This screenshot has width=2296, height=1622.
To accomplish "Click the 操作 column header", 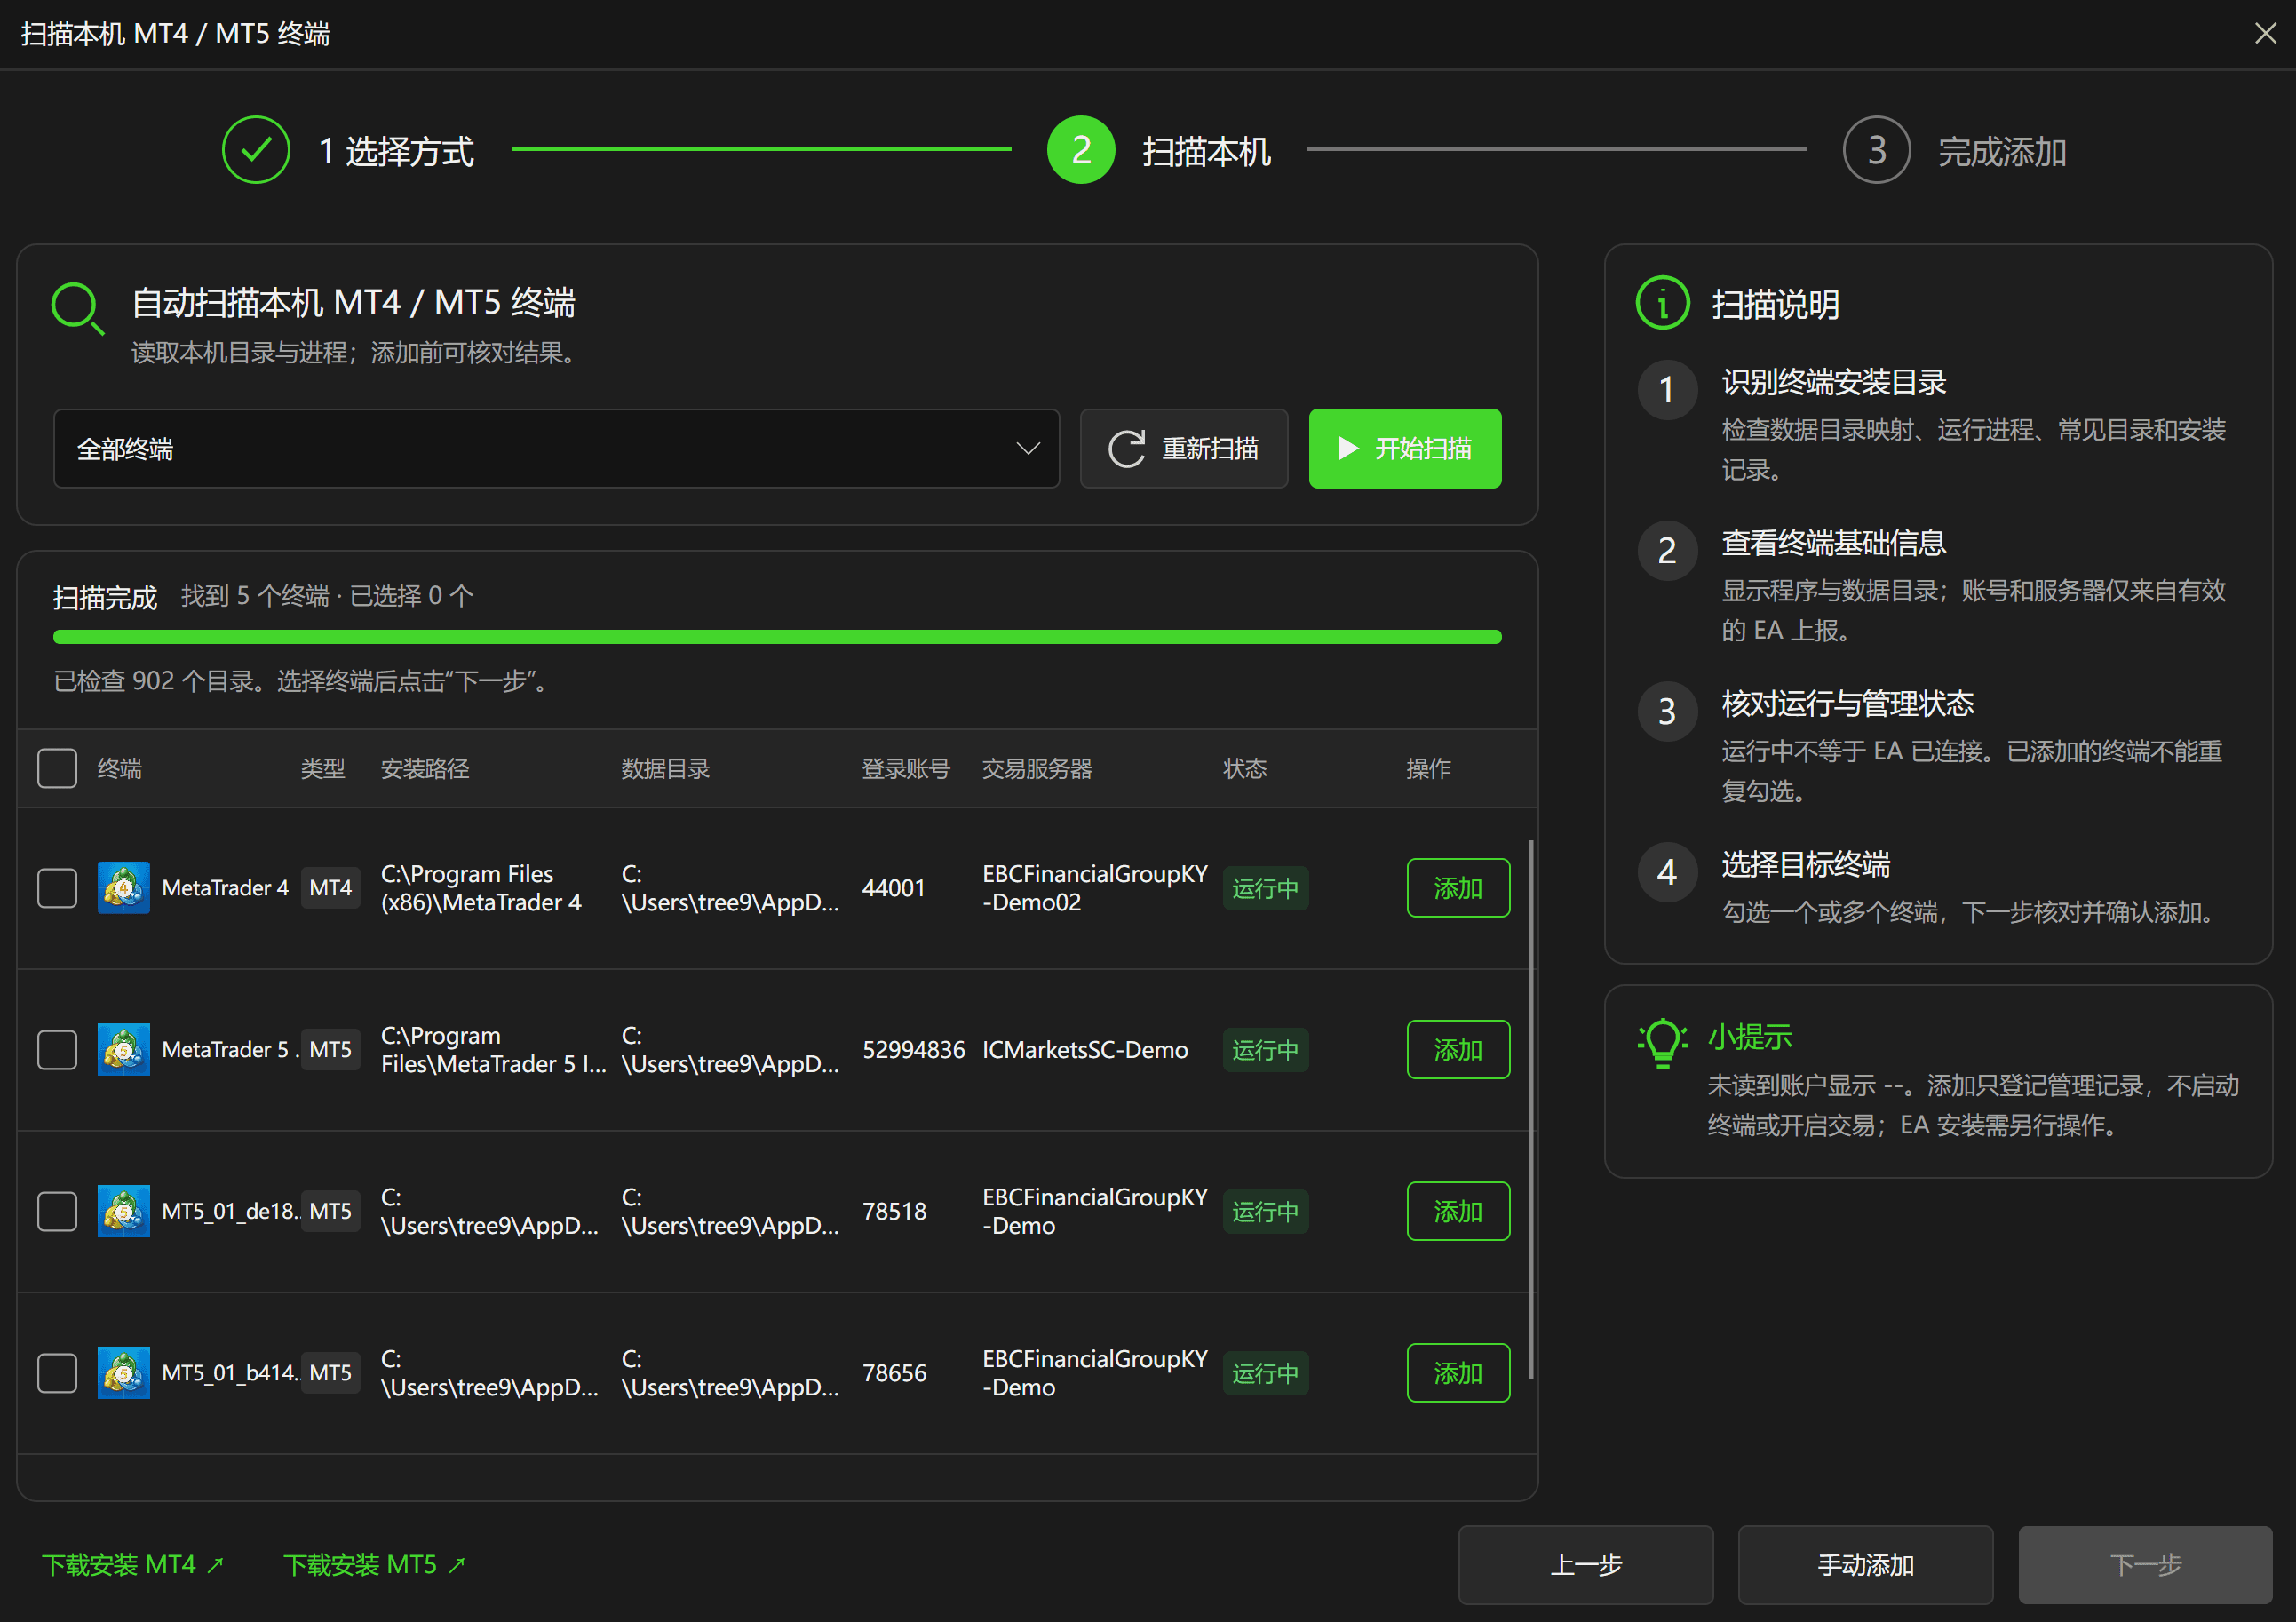I will pyautogui.click(x=1429, y=769).
